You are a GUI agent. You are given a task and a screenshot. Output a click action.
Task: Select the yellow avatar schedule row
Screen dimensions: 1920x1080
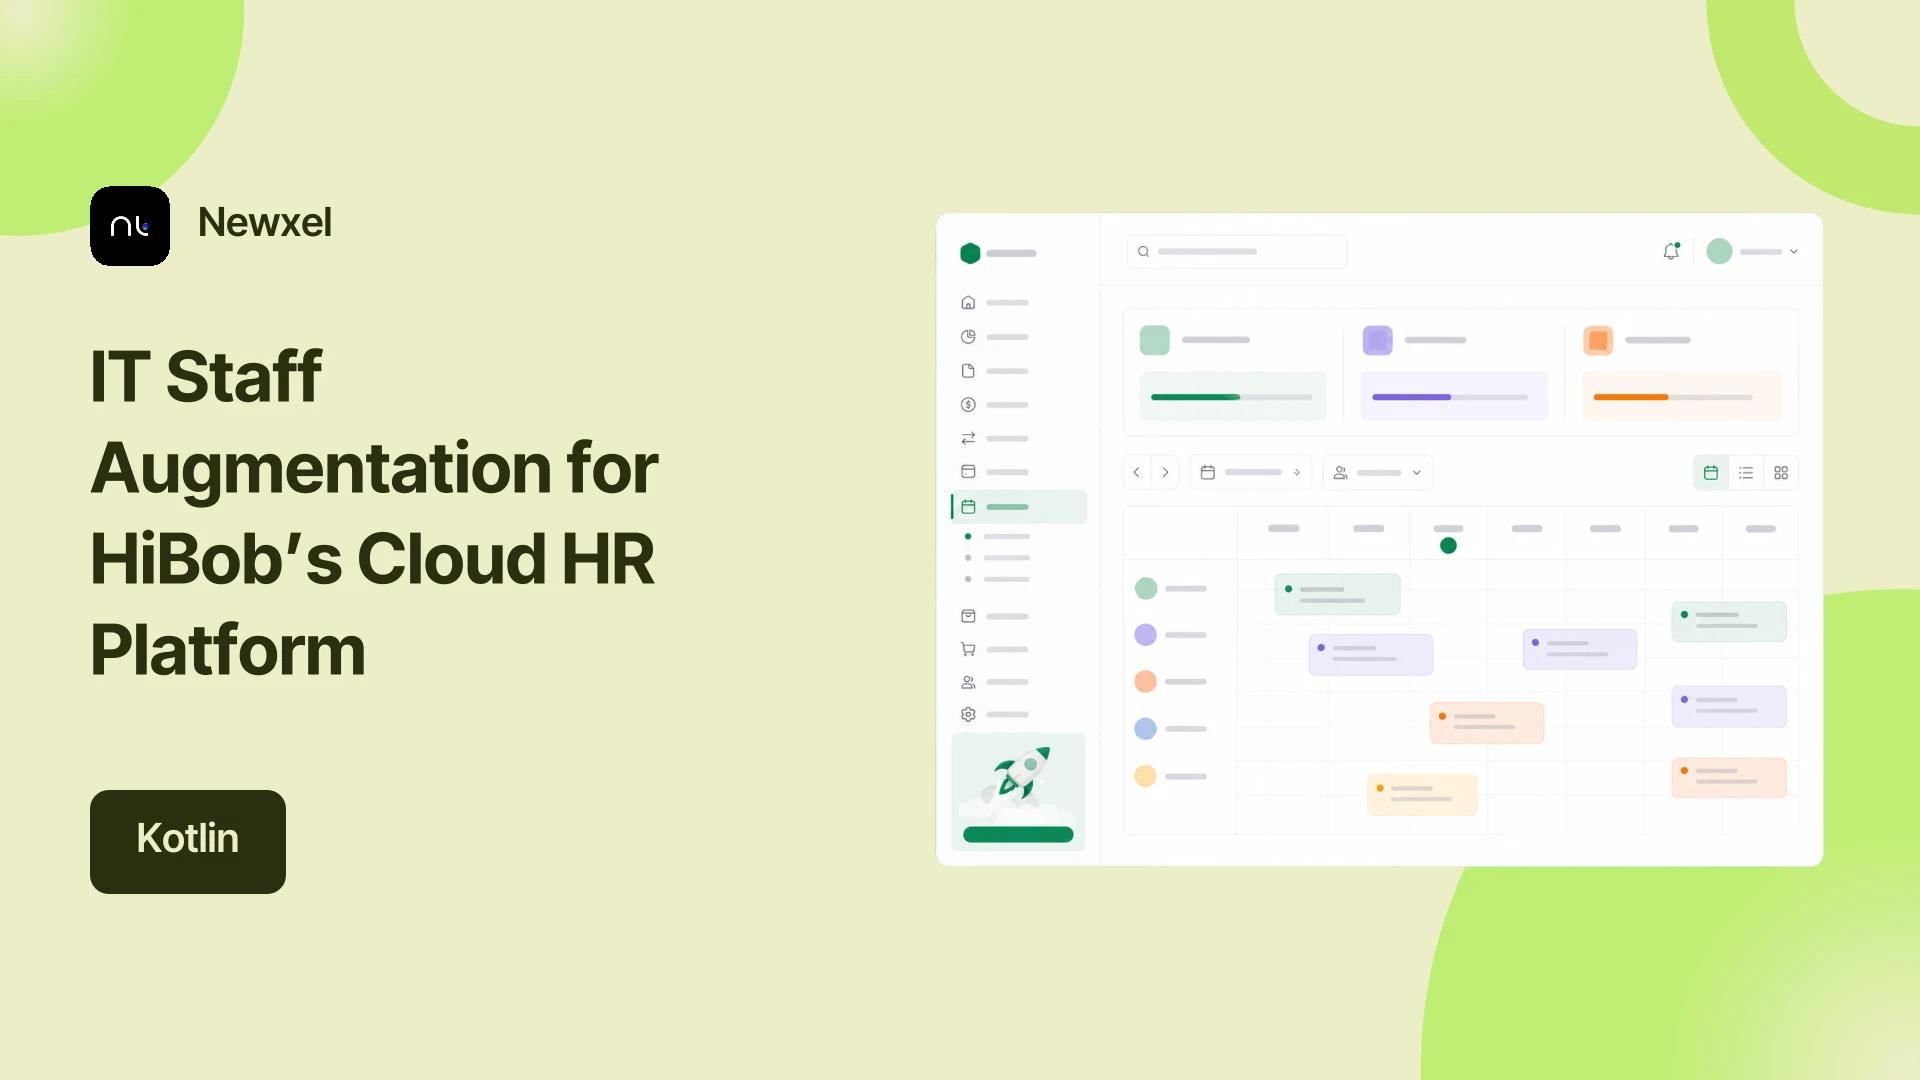1171,775
